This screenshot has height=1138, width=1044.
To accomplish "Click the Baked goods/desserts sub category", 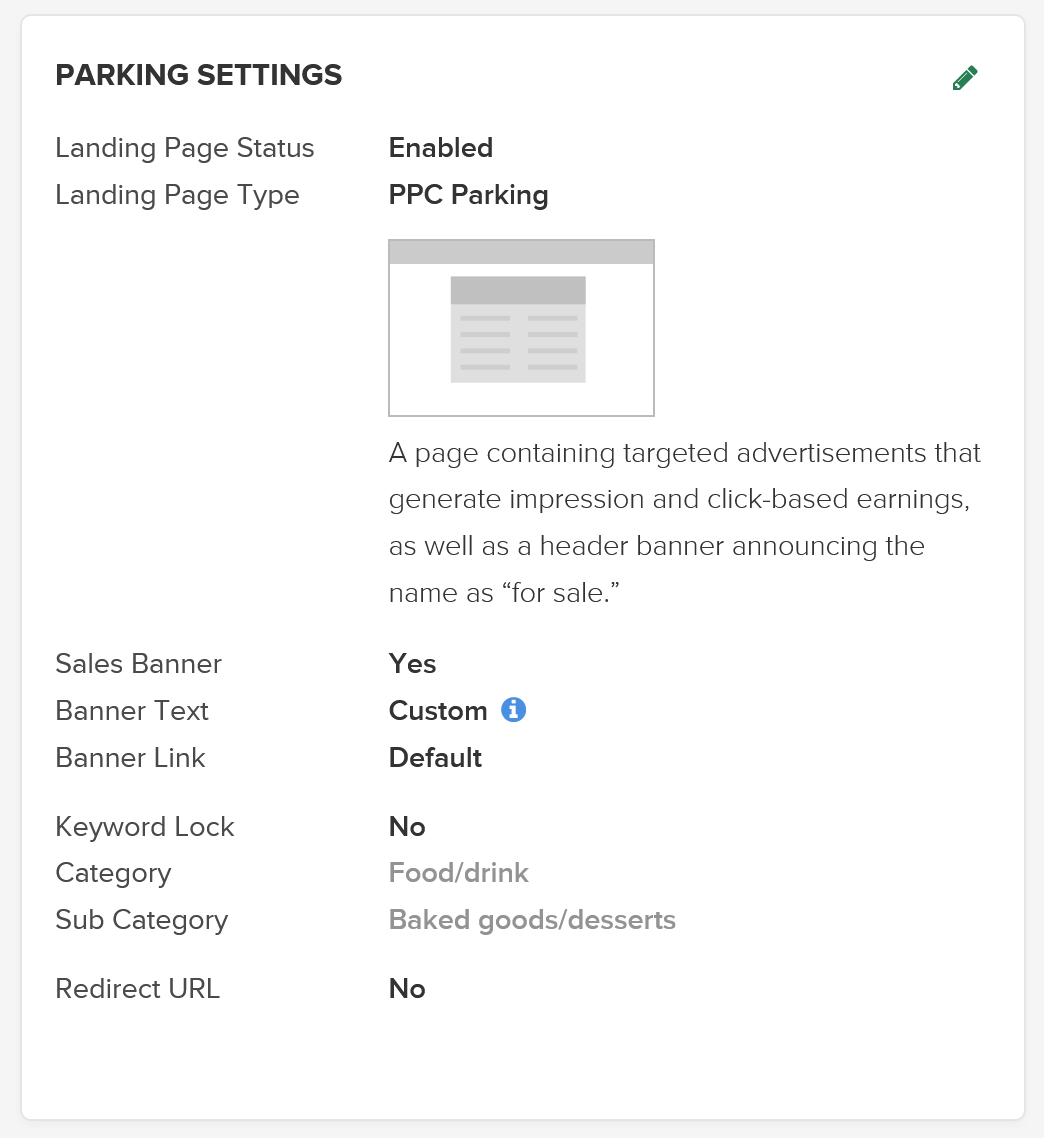I will (x=532, y=920).
